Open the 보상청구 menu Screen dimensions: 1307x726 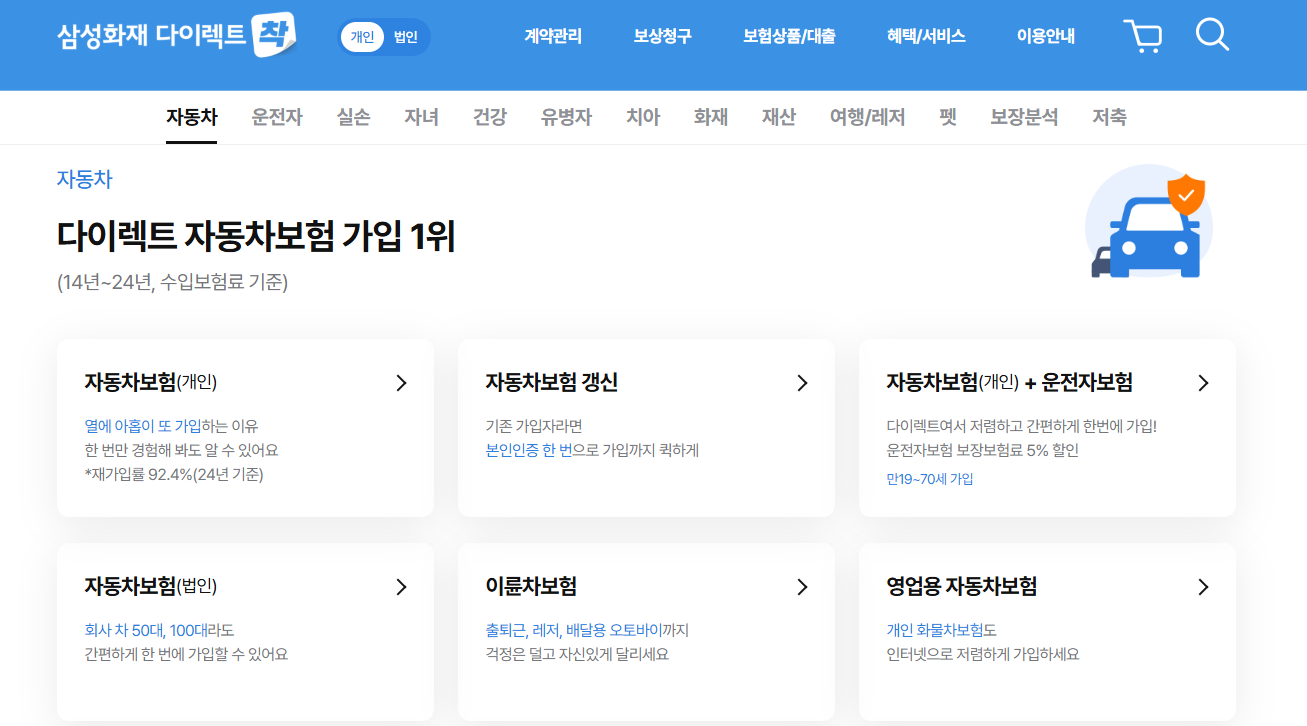point(662,36)
